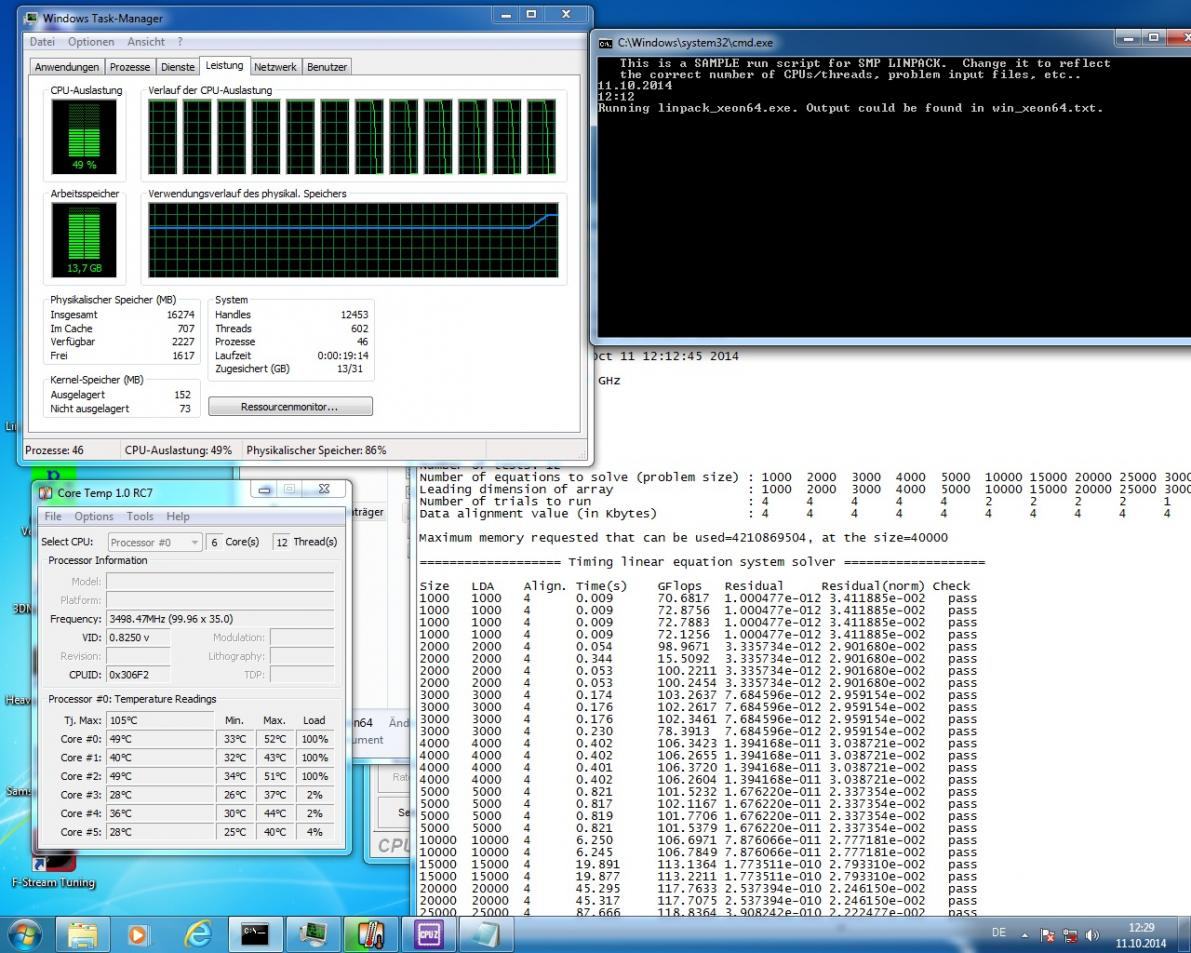Switch to the Prozesse tab
Viewport: 1191px width, 953px height.
click(x=130, y=67)
